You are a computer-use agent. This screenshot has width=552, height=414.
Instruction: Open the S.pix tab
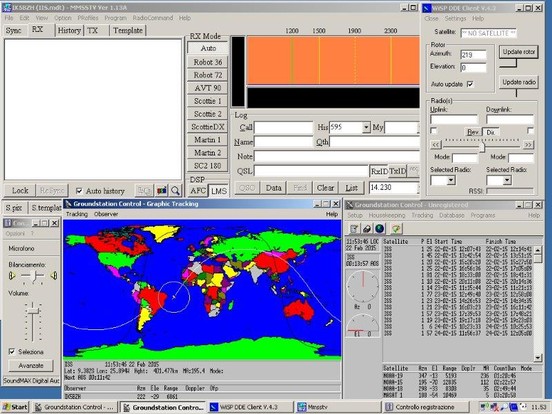[x=14, y=208]
